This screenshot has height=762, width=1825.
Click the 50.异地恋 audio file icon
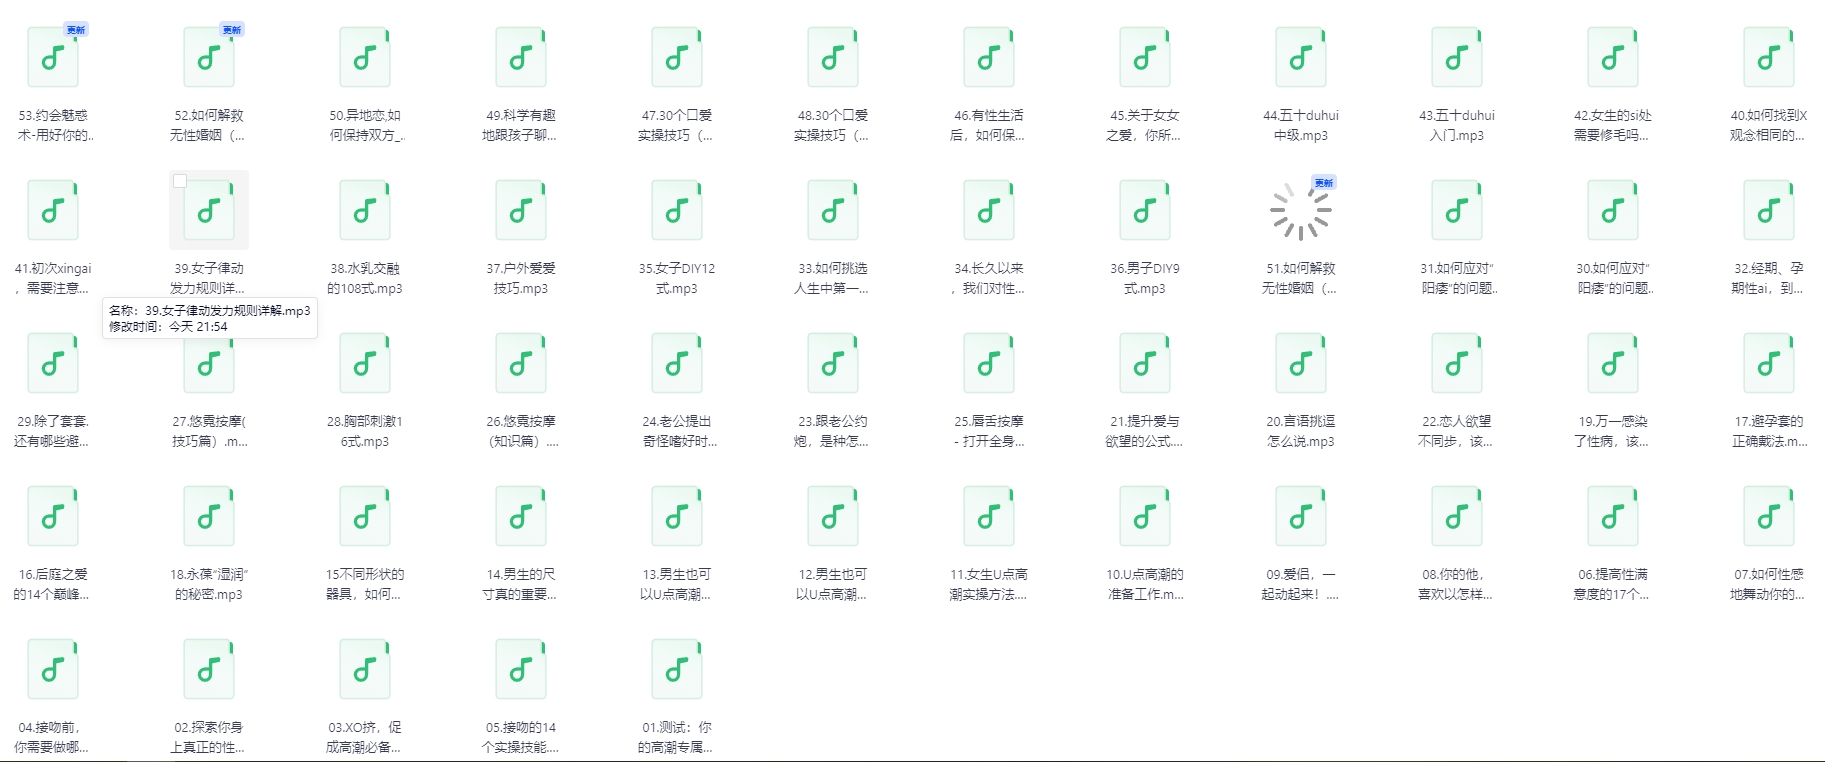pos(365,57)
